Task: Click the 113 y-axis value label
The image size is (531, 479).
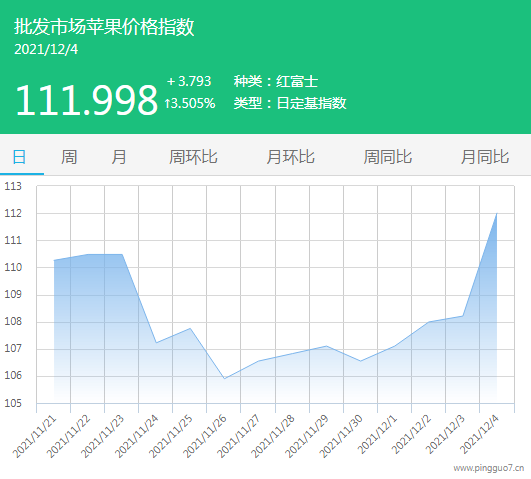Action: [13, 186]
